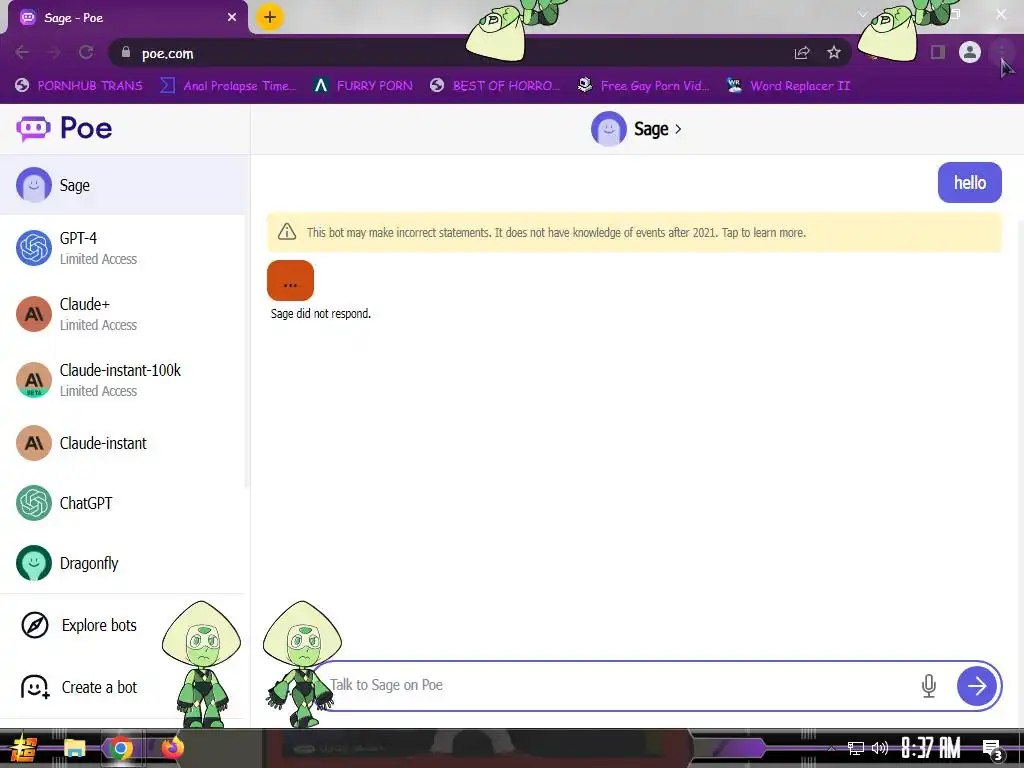Open File Explorer from taskbar
Image resolution: width=1024 pixels, height=768 pixels.
tap(74, 748)
